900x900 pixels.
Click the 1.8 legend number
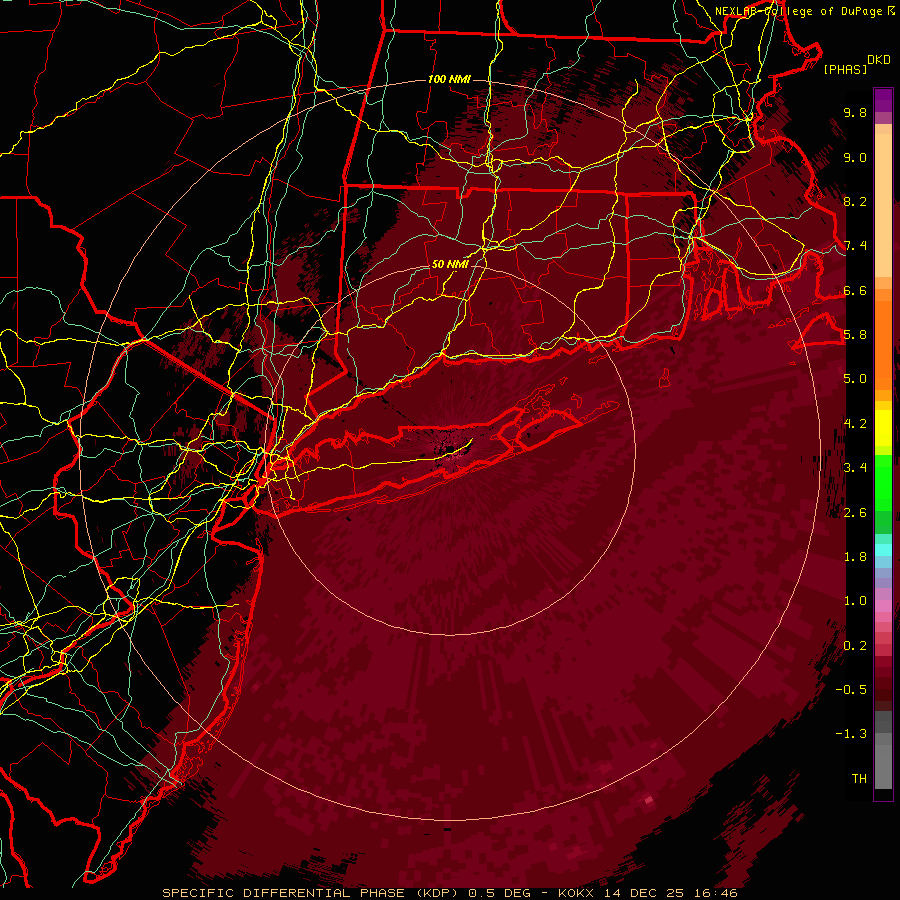(x=855, y=557)
